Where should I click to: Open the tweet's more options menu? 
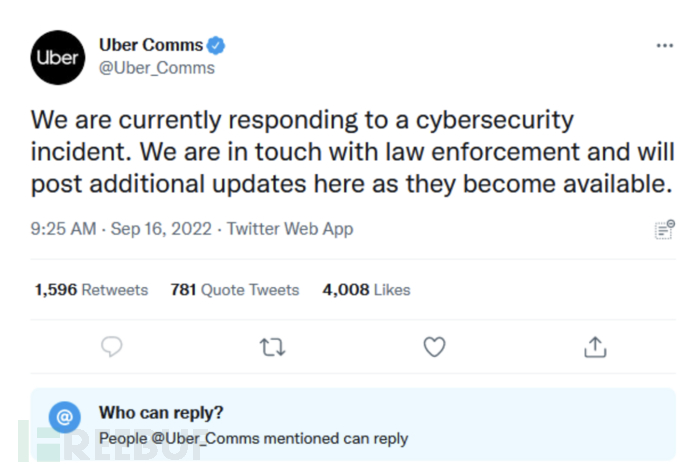pos(664,46)
